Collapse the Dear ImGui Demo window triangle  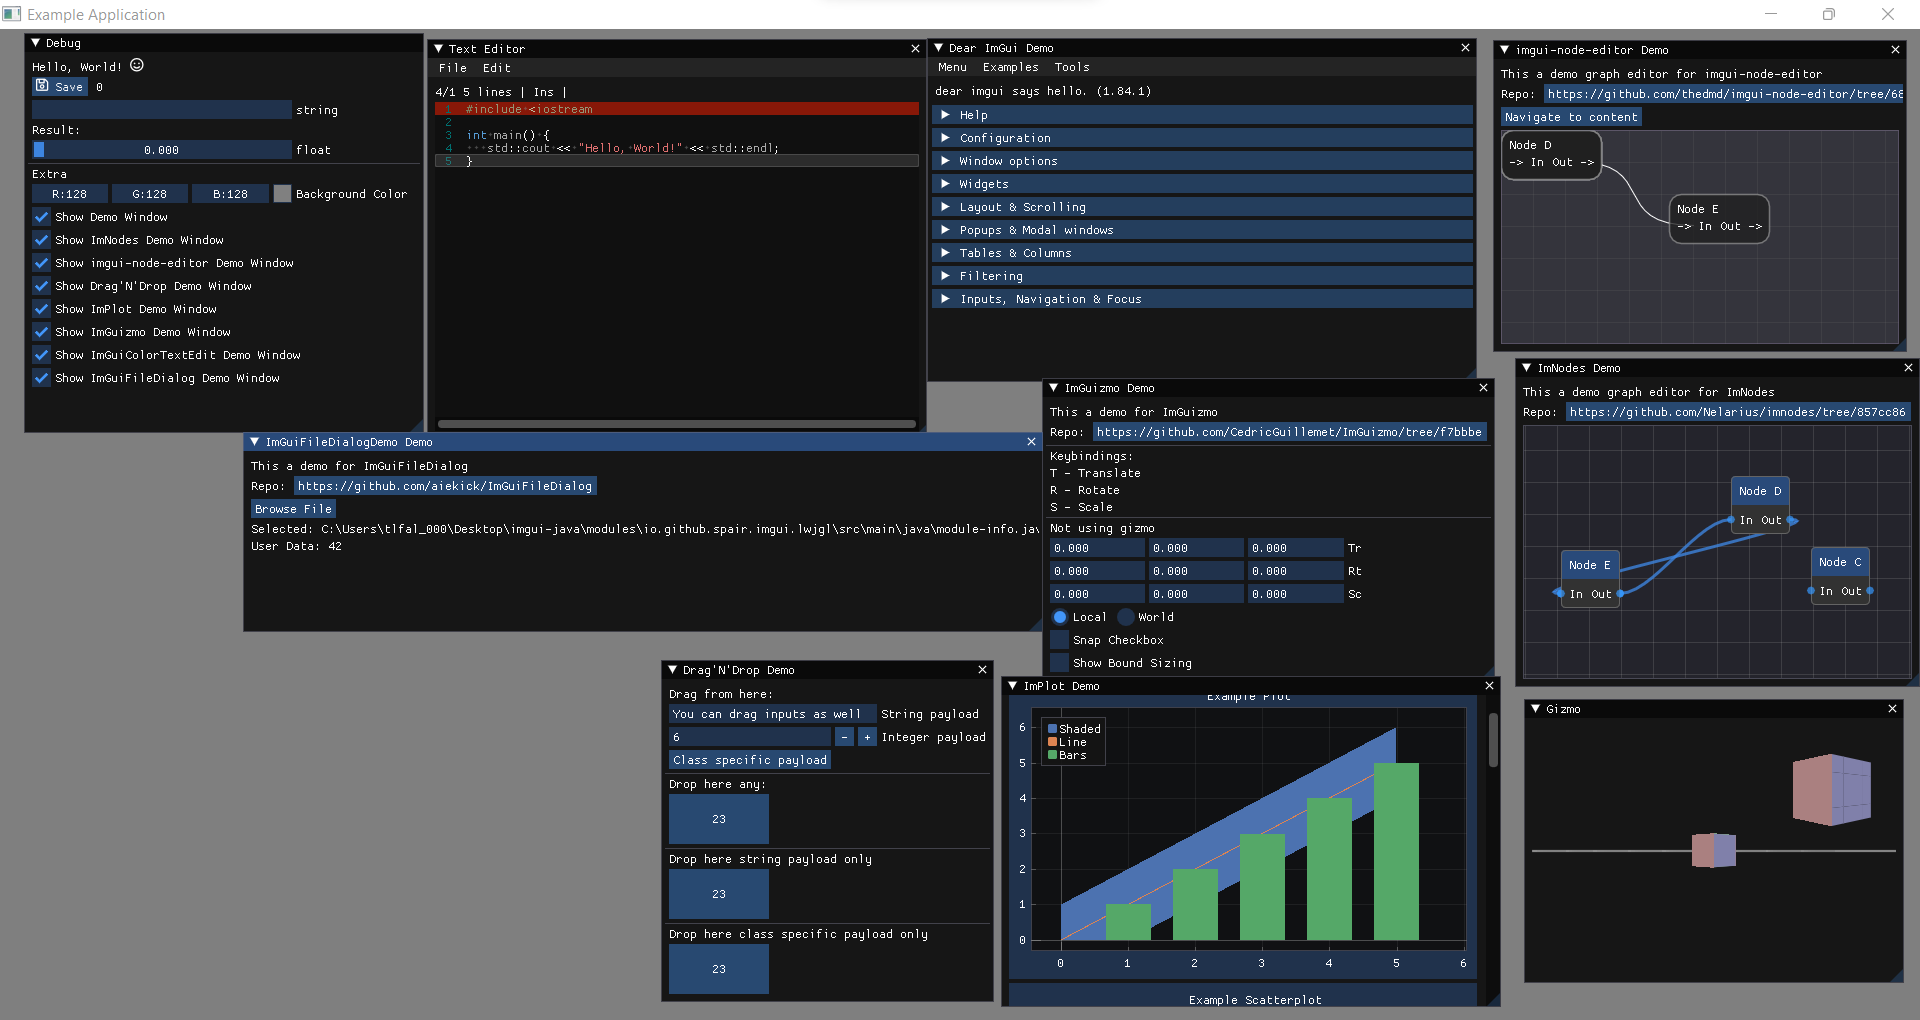coord(939,47)
